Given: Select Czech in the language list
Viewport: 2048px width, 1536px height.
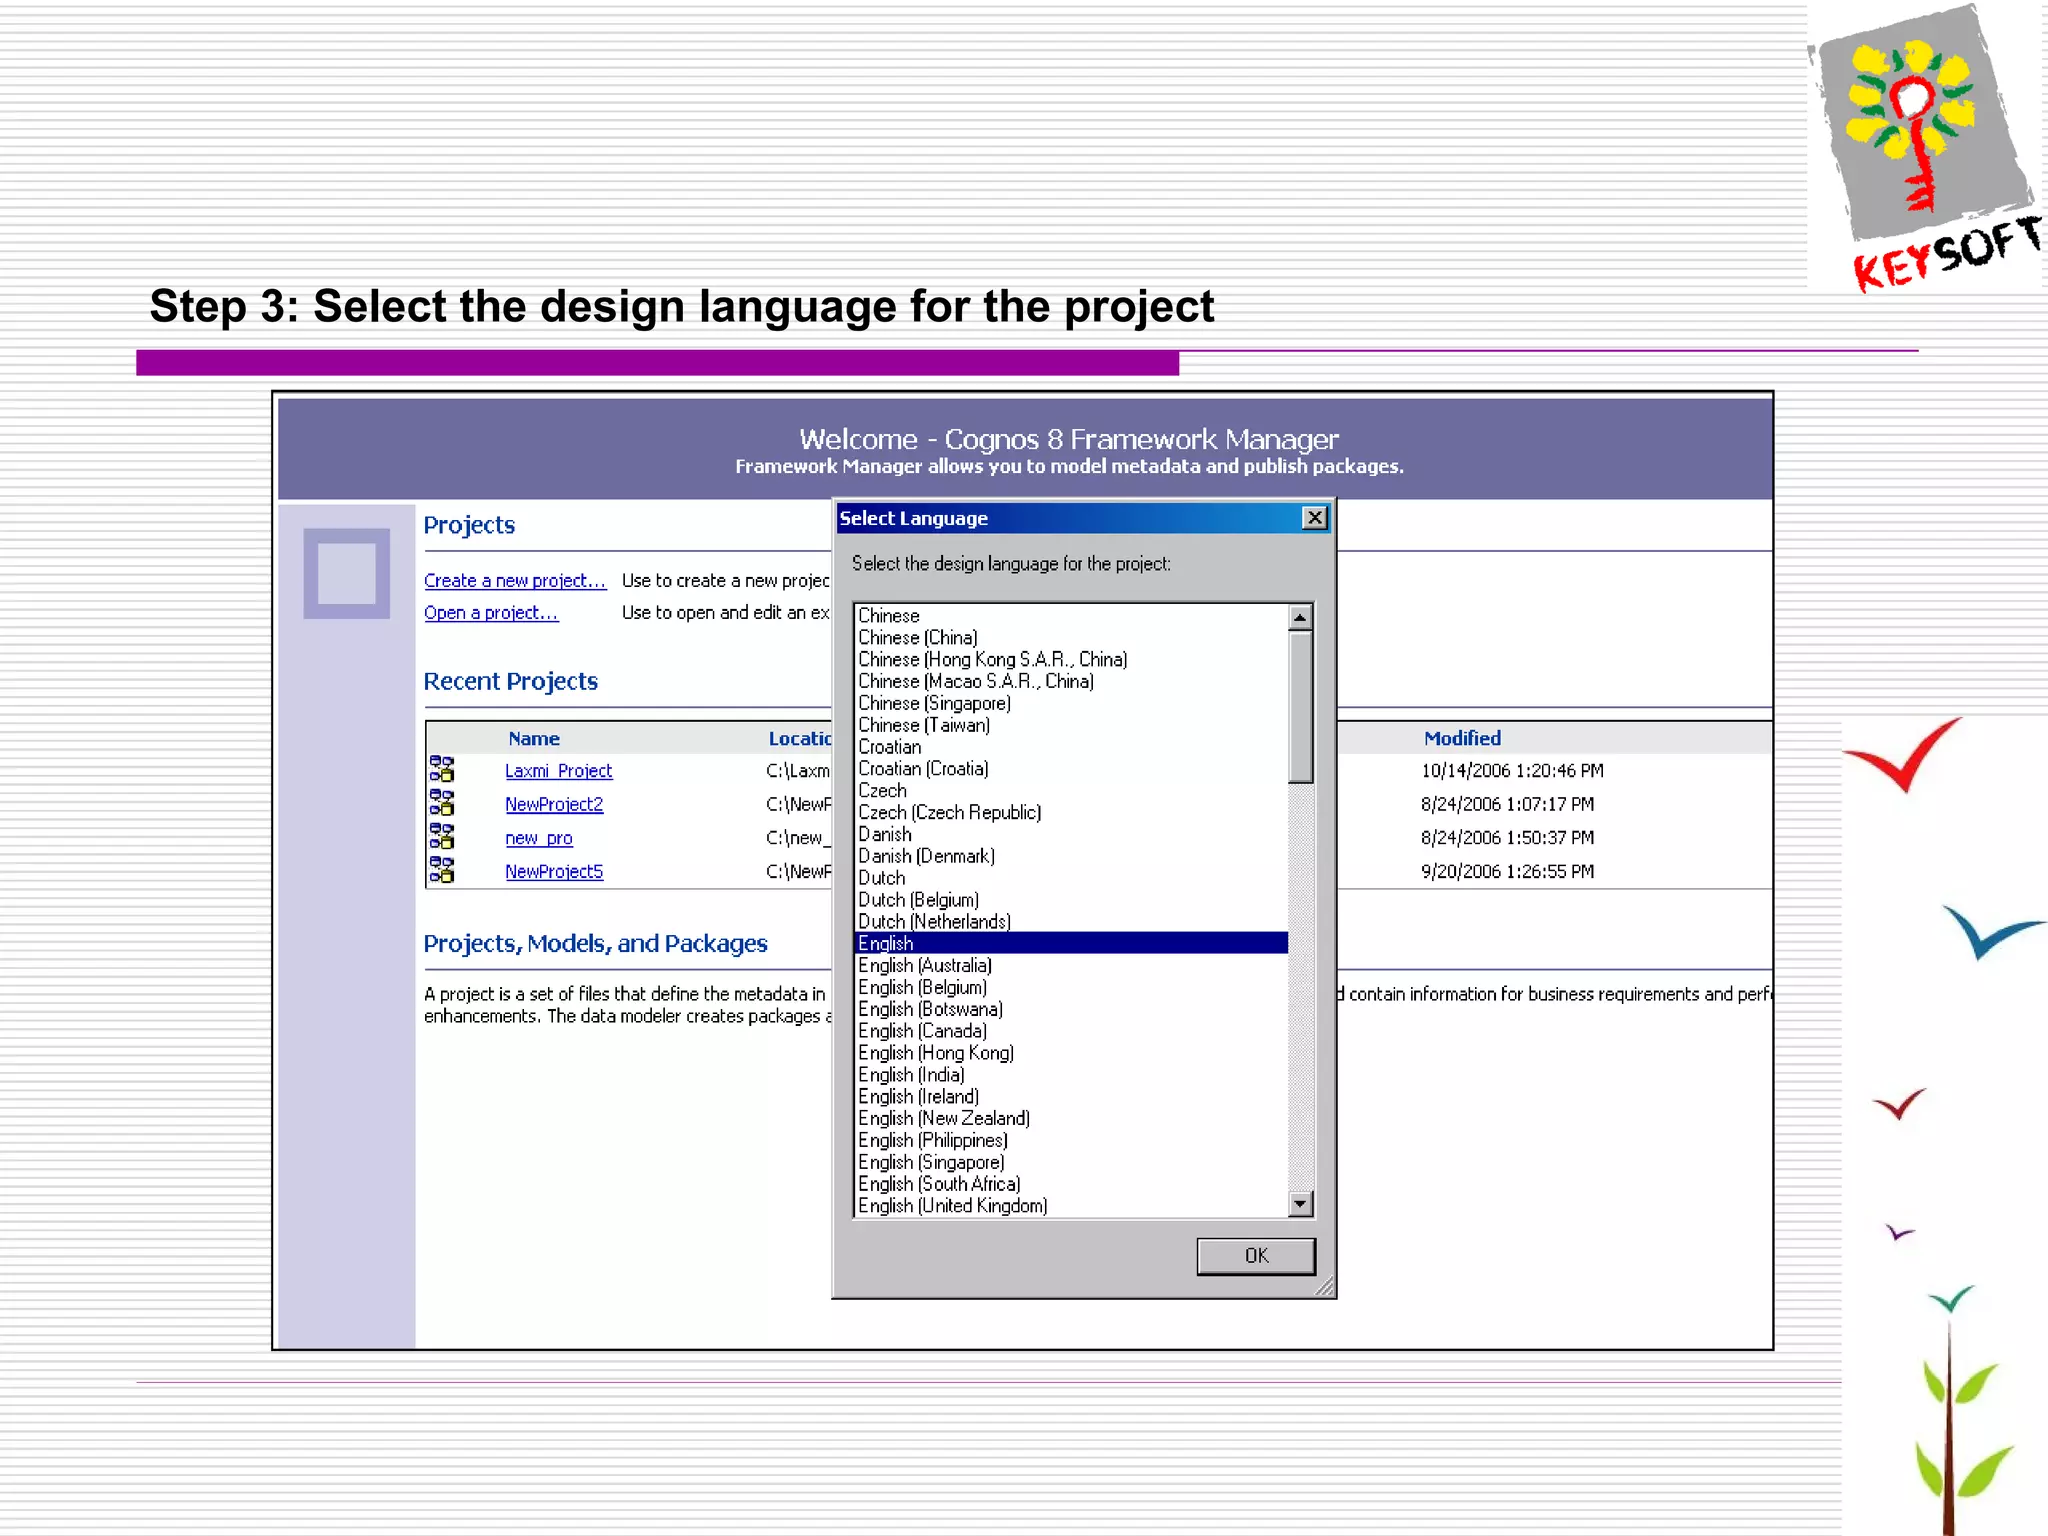Looking at the screenshot, I should click(x=1072, y=791).
